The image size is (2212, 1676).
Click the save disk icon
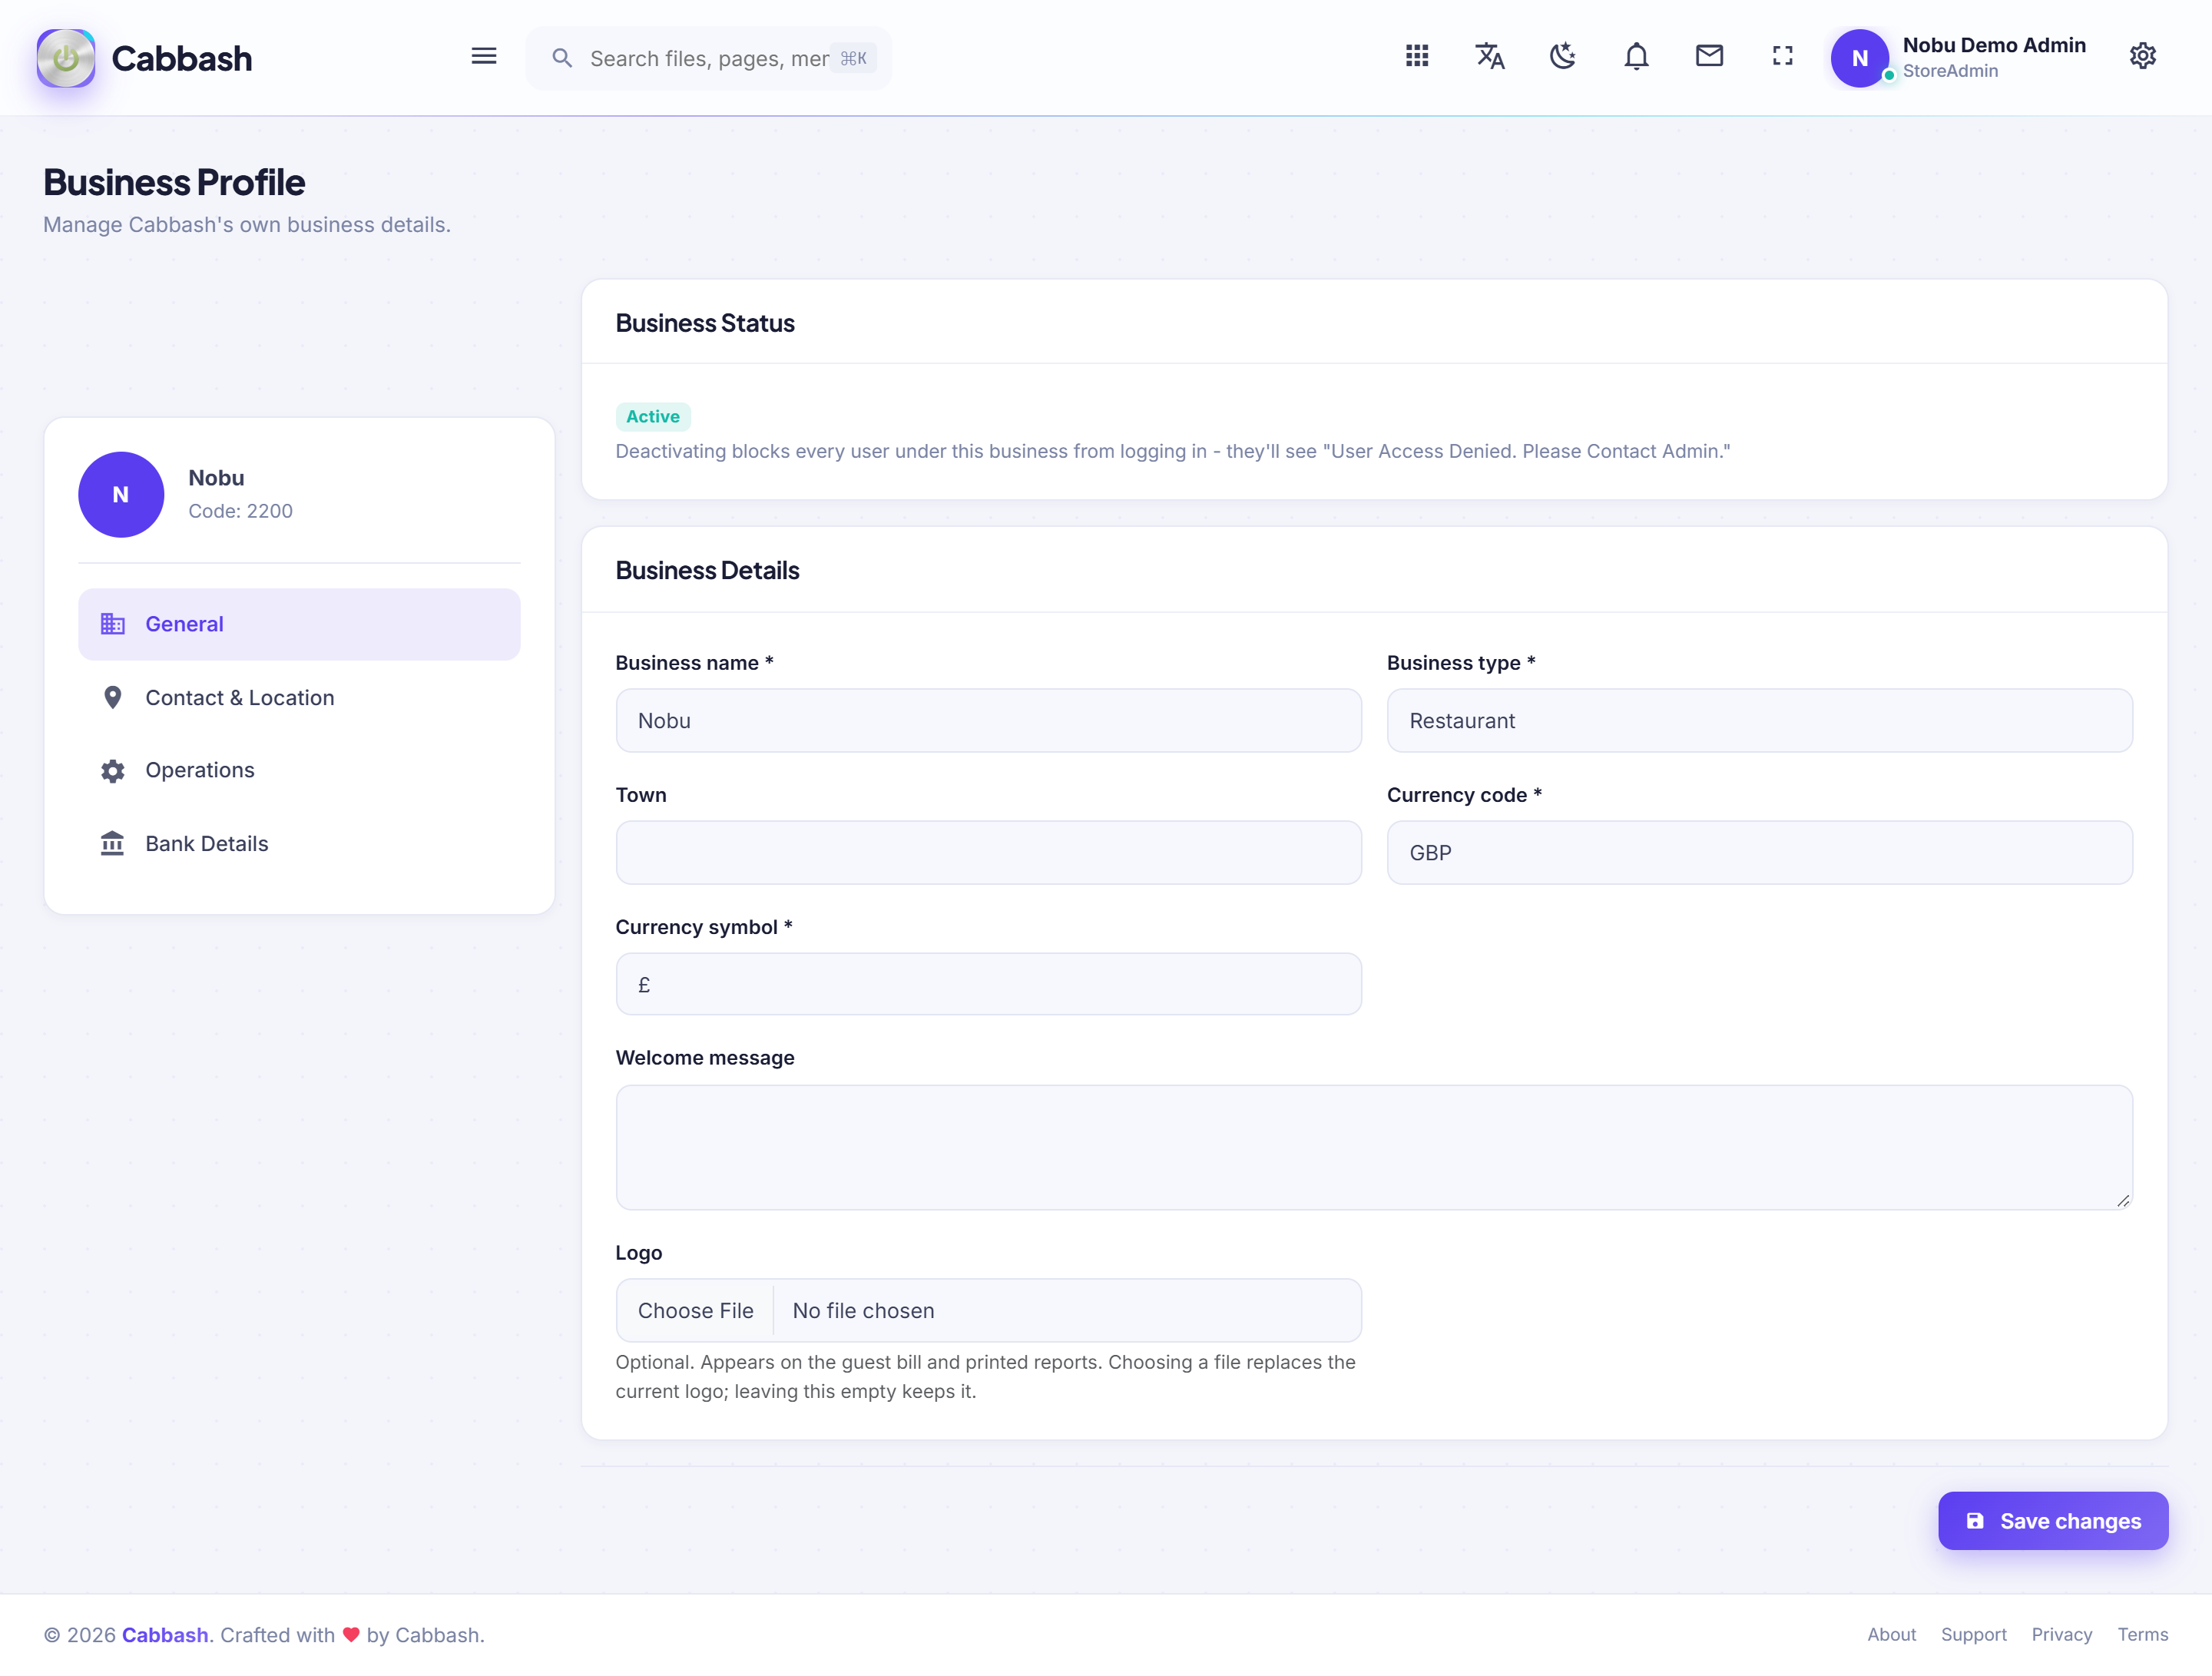click(1974, 1520)
